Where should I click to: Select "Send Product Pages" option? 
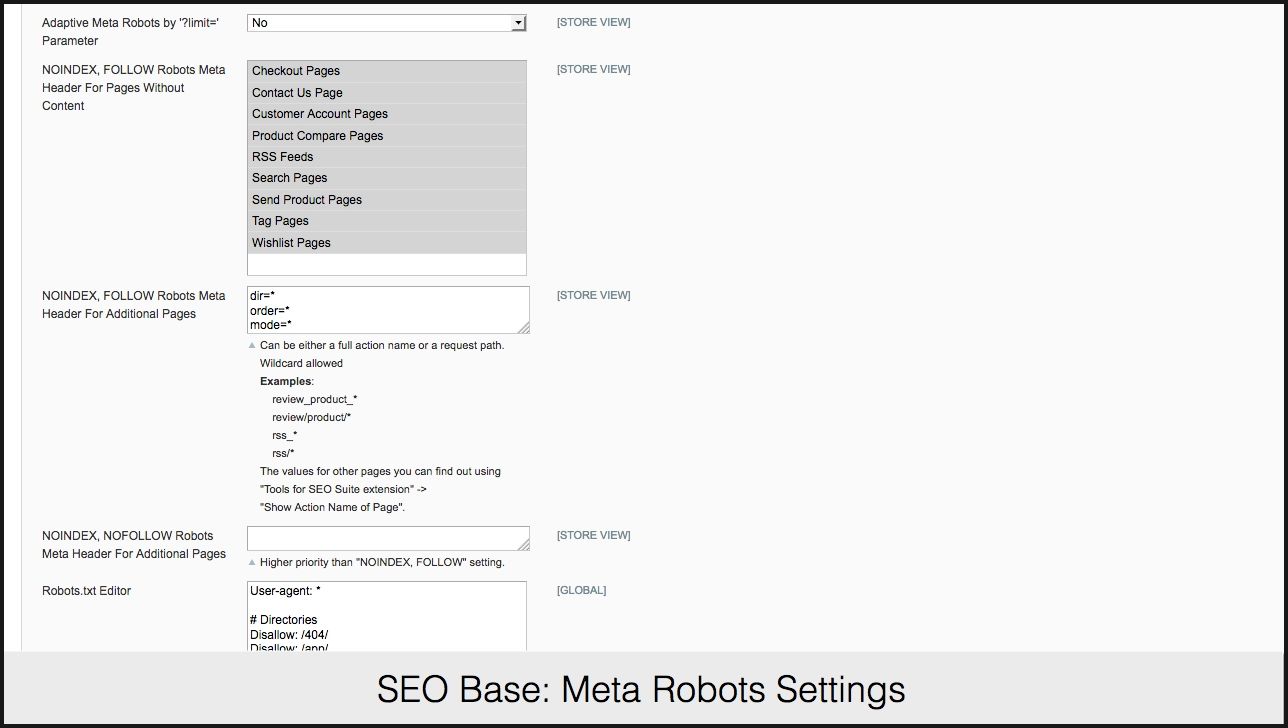pyautogui.click(x=386, y=200)
